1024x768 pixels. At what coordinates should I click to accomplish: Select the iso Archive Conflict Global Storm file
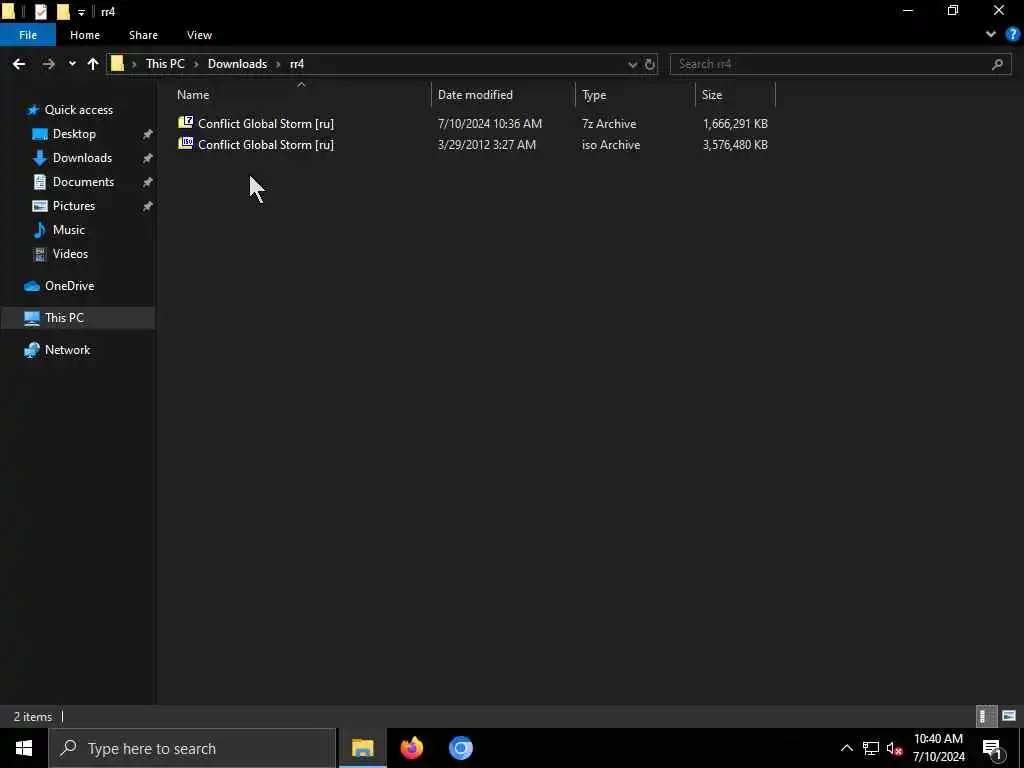click(x=473, y=145)
